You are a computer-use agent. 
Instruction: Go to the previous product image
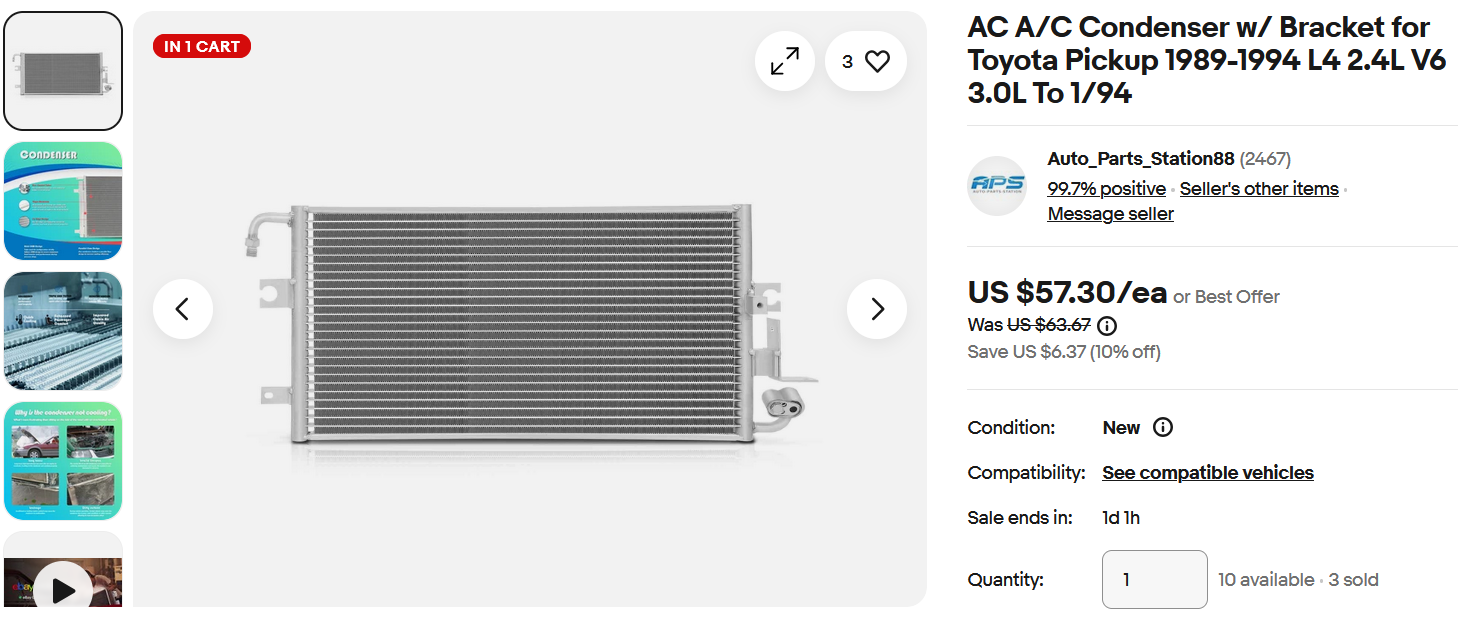[x=183, y=309]
